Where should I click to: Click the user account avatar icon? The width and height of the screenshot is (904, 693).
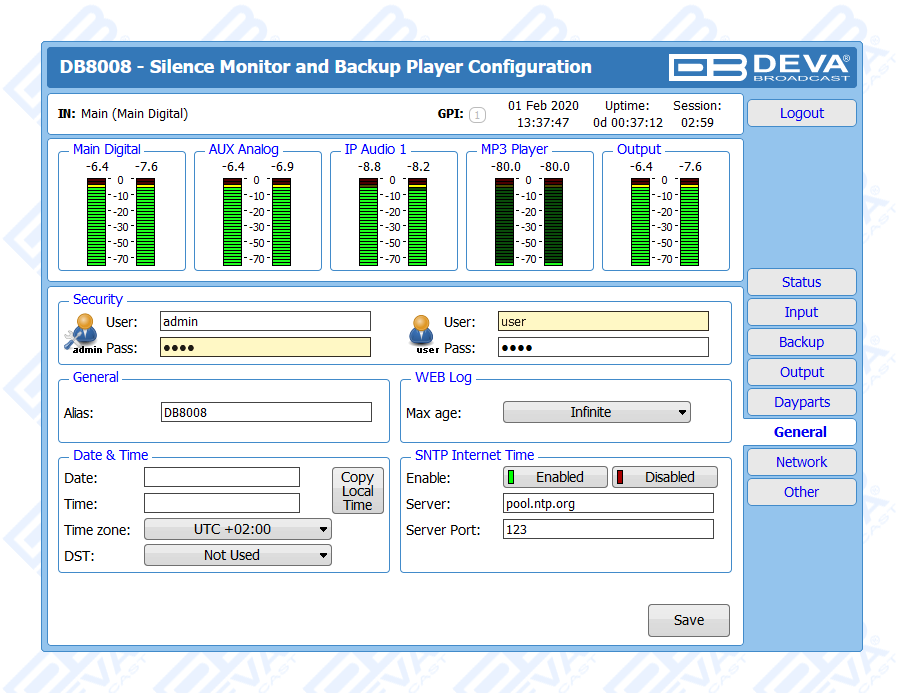click(x=425, y=333)
